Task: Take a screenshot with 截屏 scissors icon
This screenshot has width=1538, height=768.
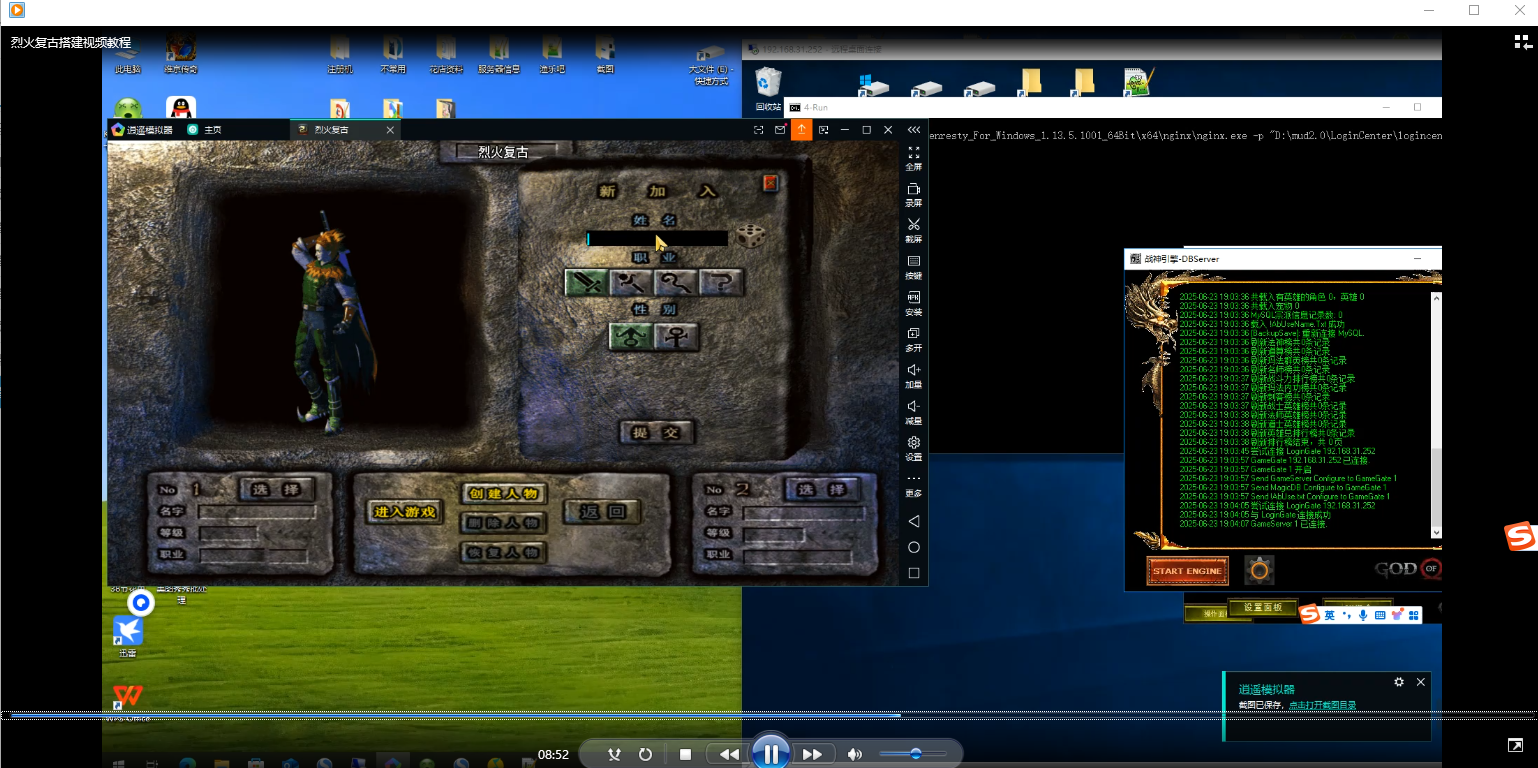Action: 913,230
